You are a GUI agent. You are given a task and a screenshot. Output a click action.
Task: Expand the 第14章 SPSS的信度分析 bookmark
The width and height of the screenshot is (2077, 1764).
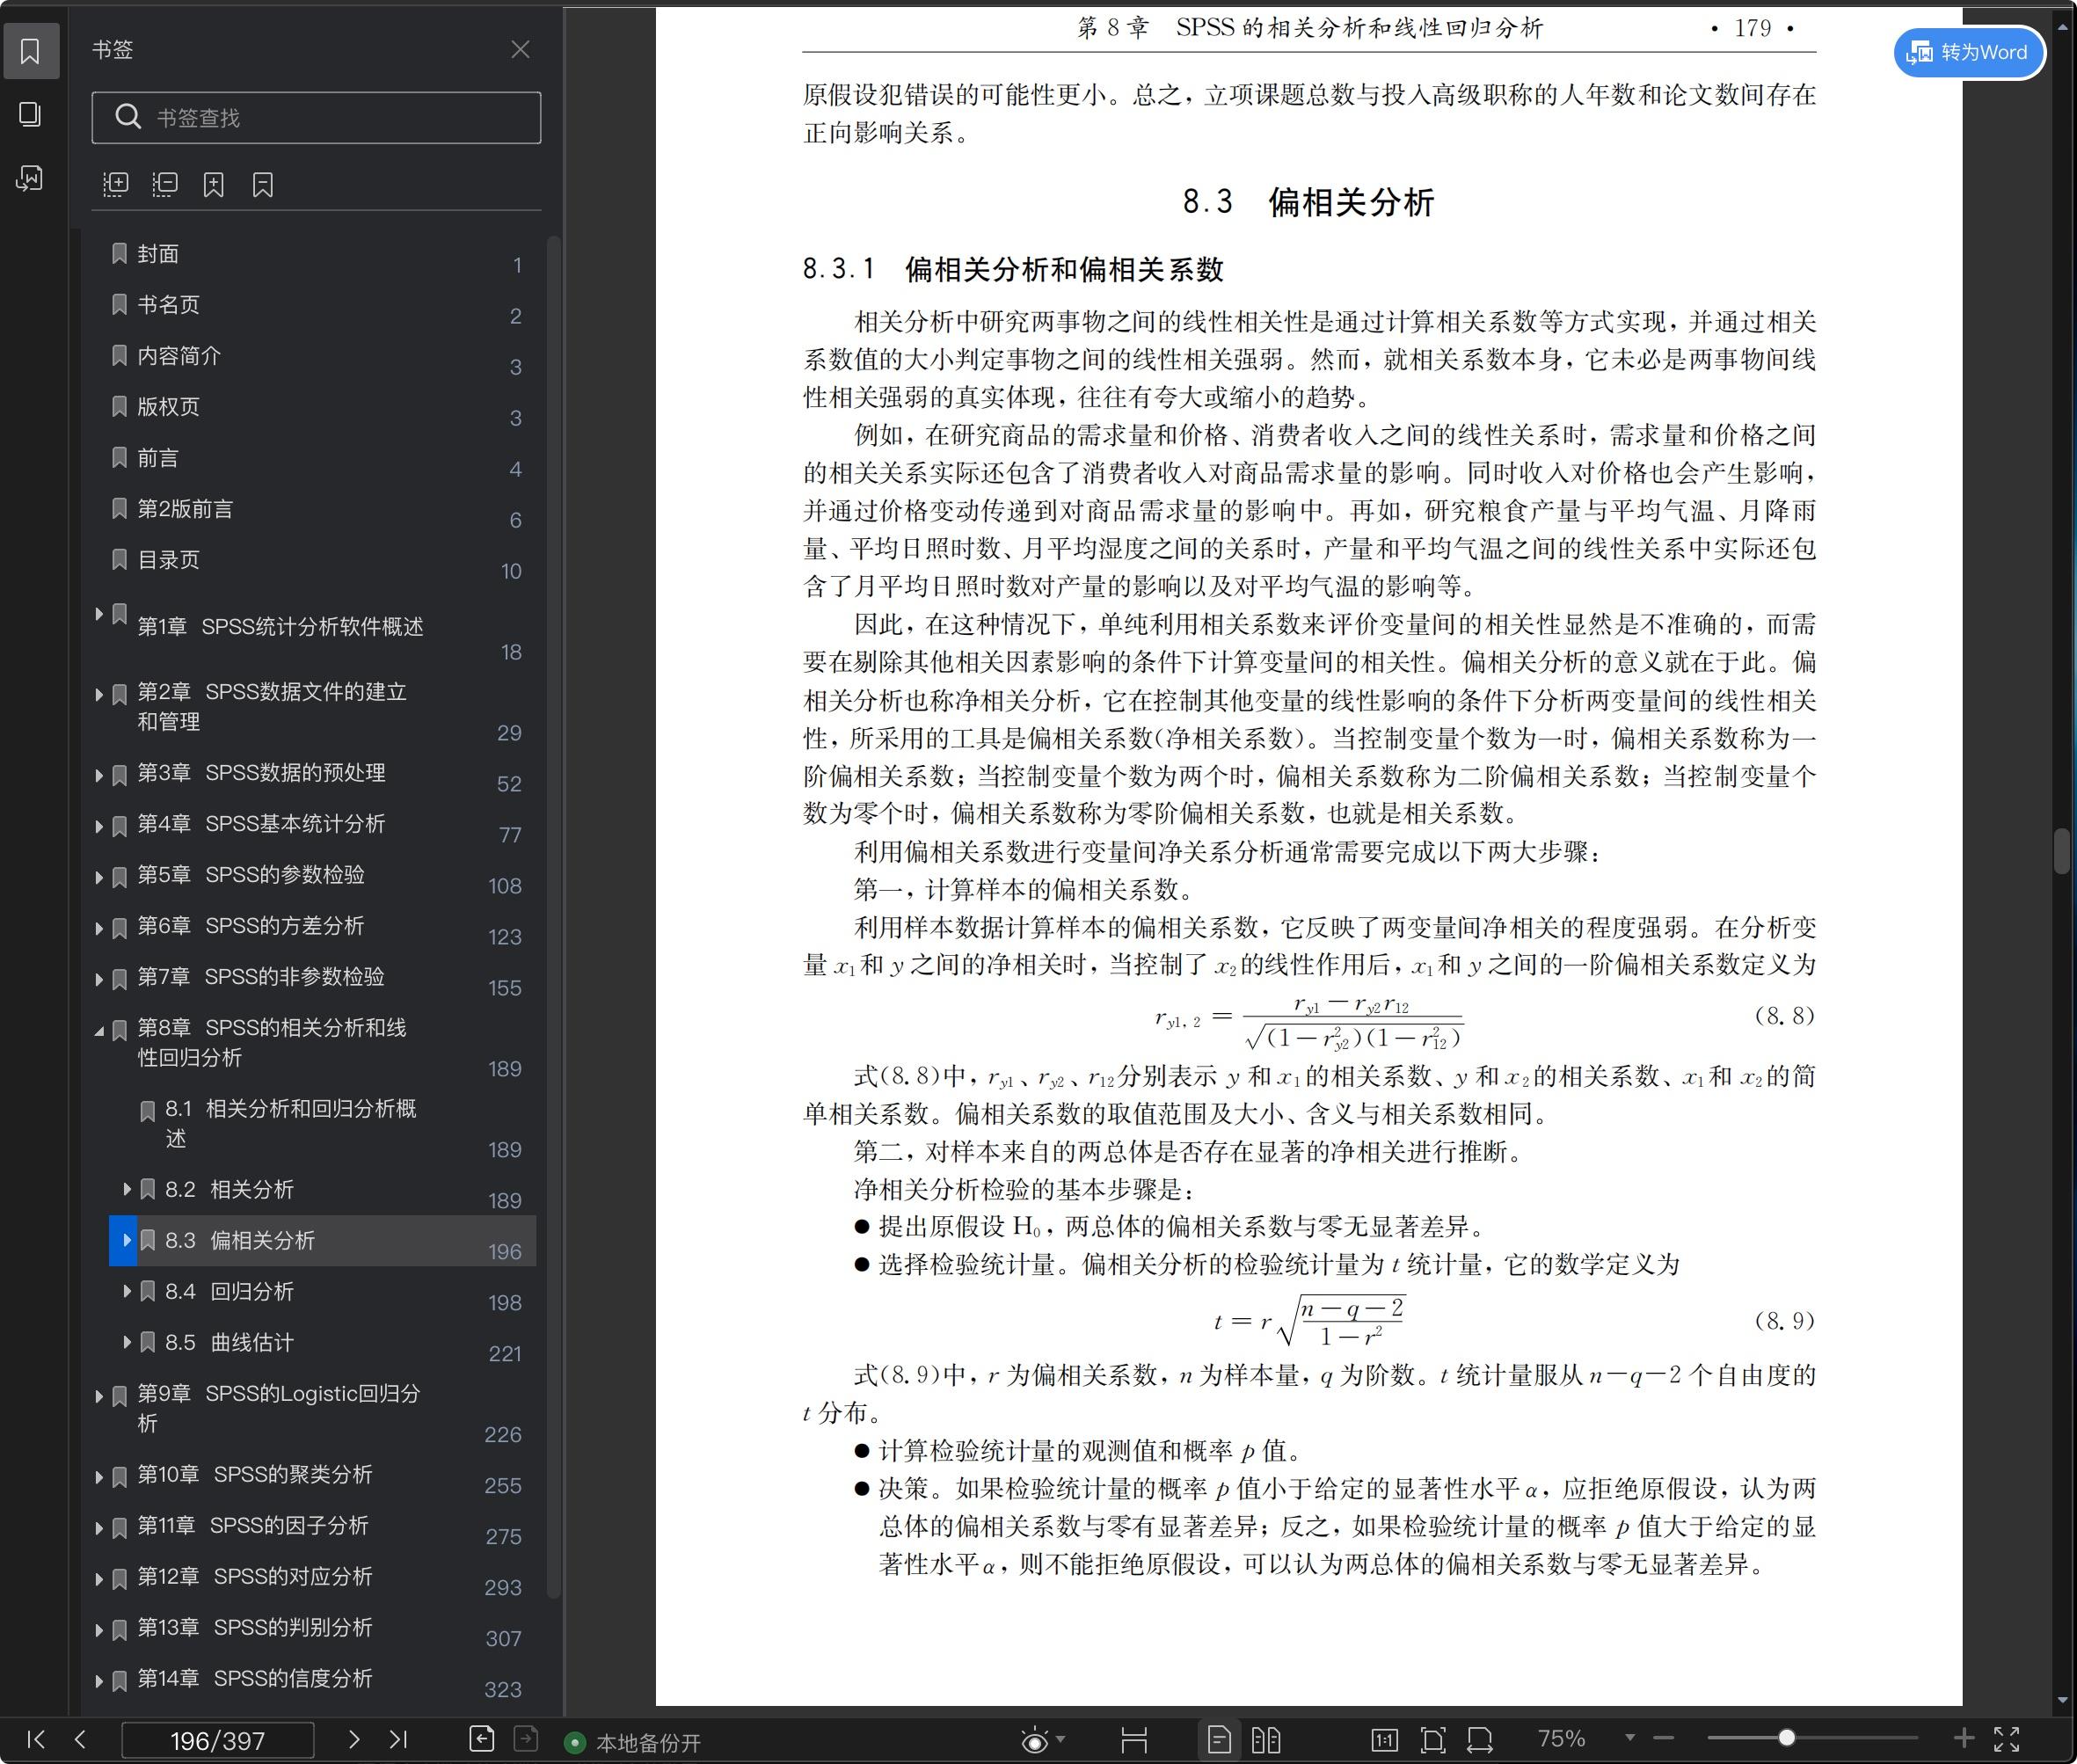coord(99,1681)
